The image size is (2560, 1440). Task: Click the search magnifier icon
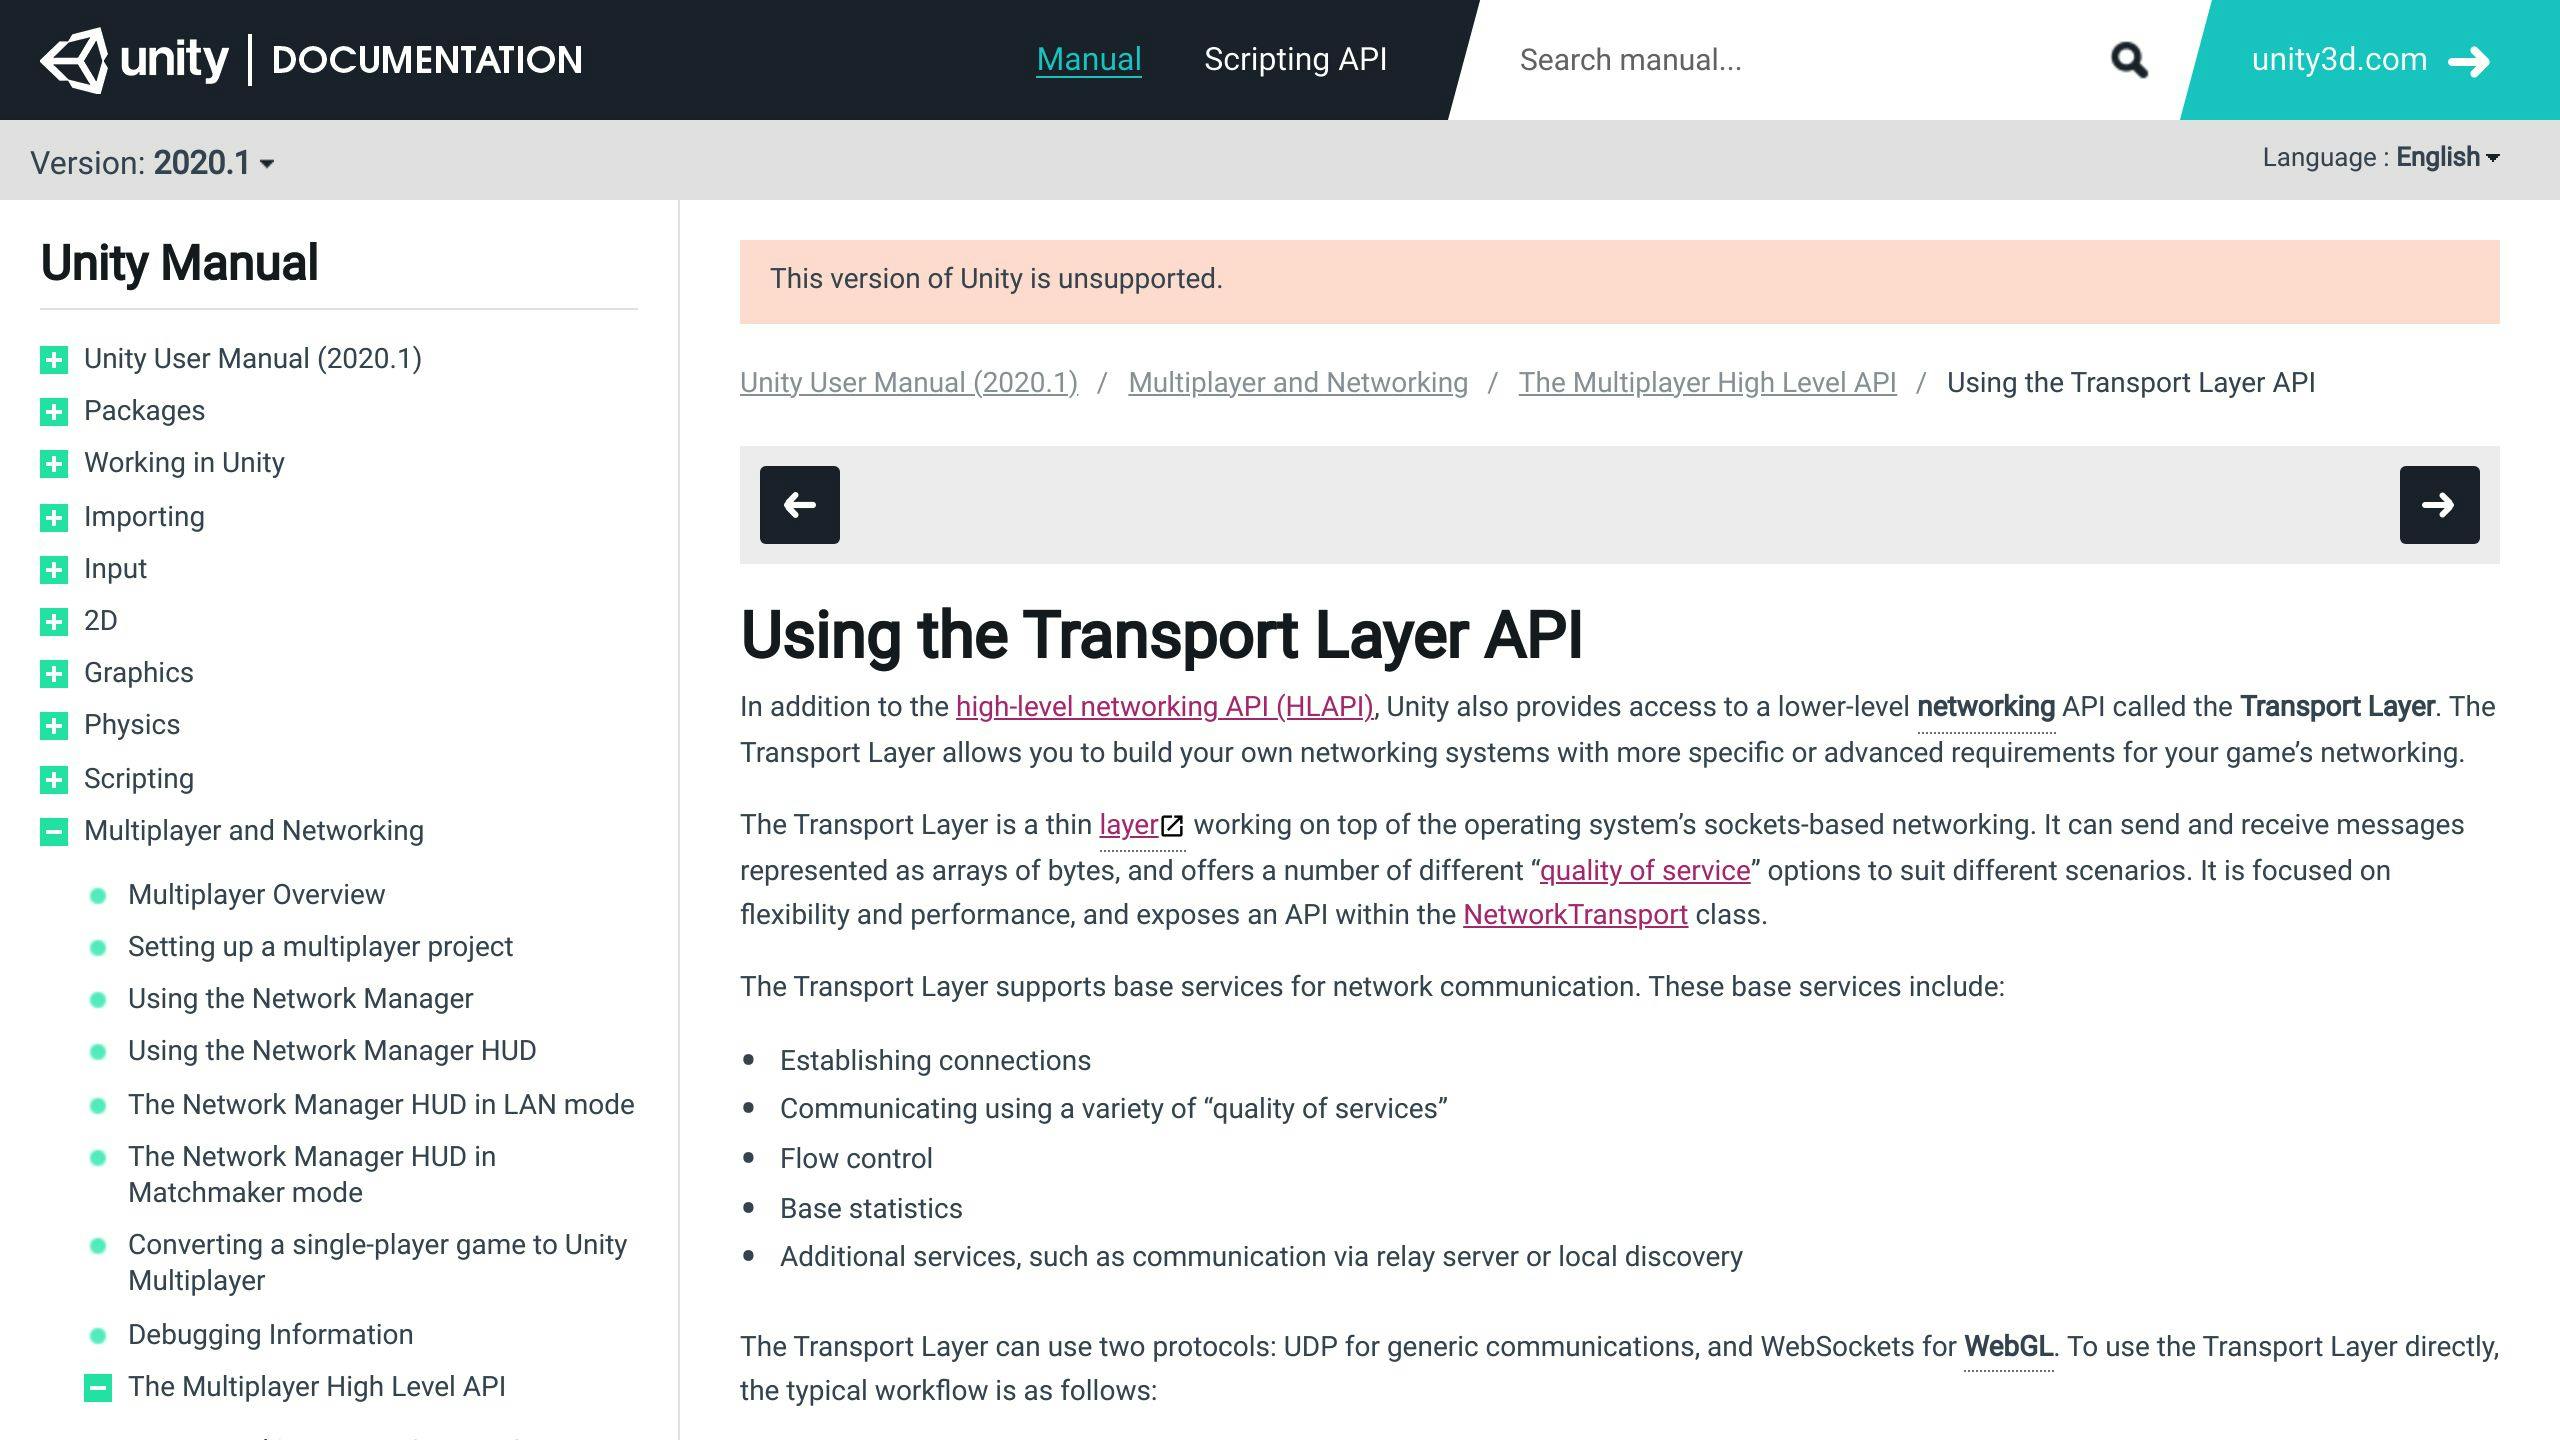2129,60
